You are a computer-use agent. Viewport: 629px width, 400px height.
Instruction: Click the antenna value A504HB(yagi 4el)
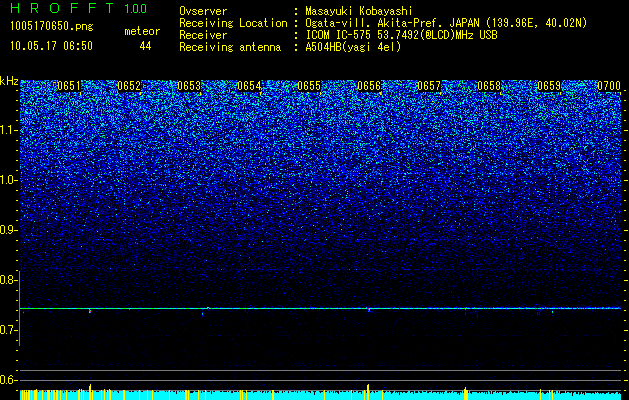tap(353, 47)
